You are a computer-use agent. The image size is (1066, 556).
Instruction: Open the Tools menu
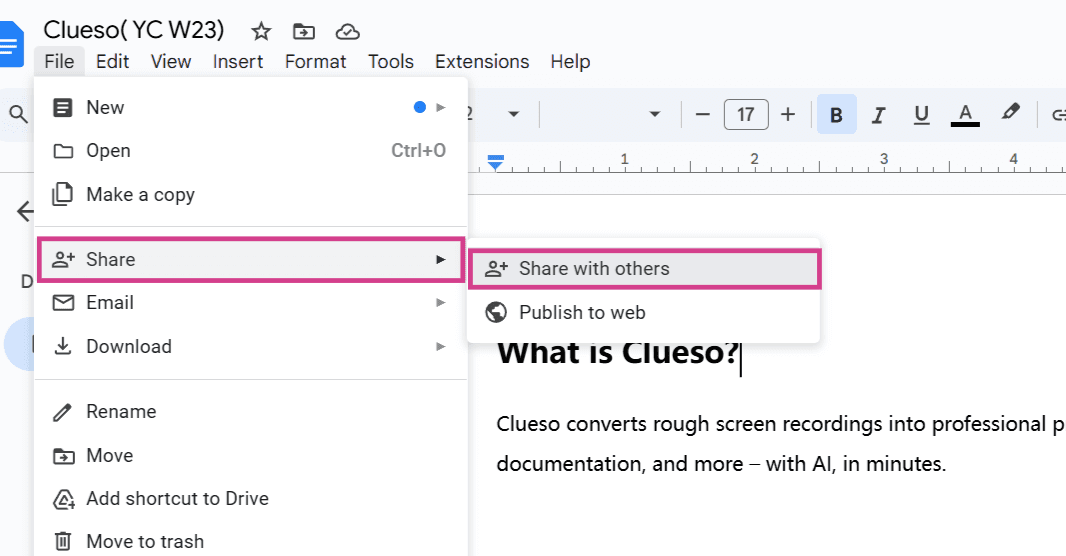390,61
